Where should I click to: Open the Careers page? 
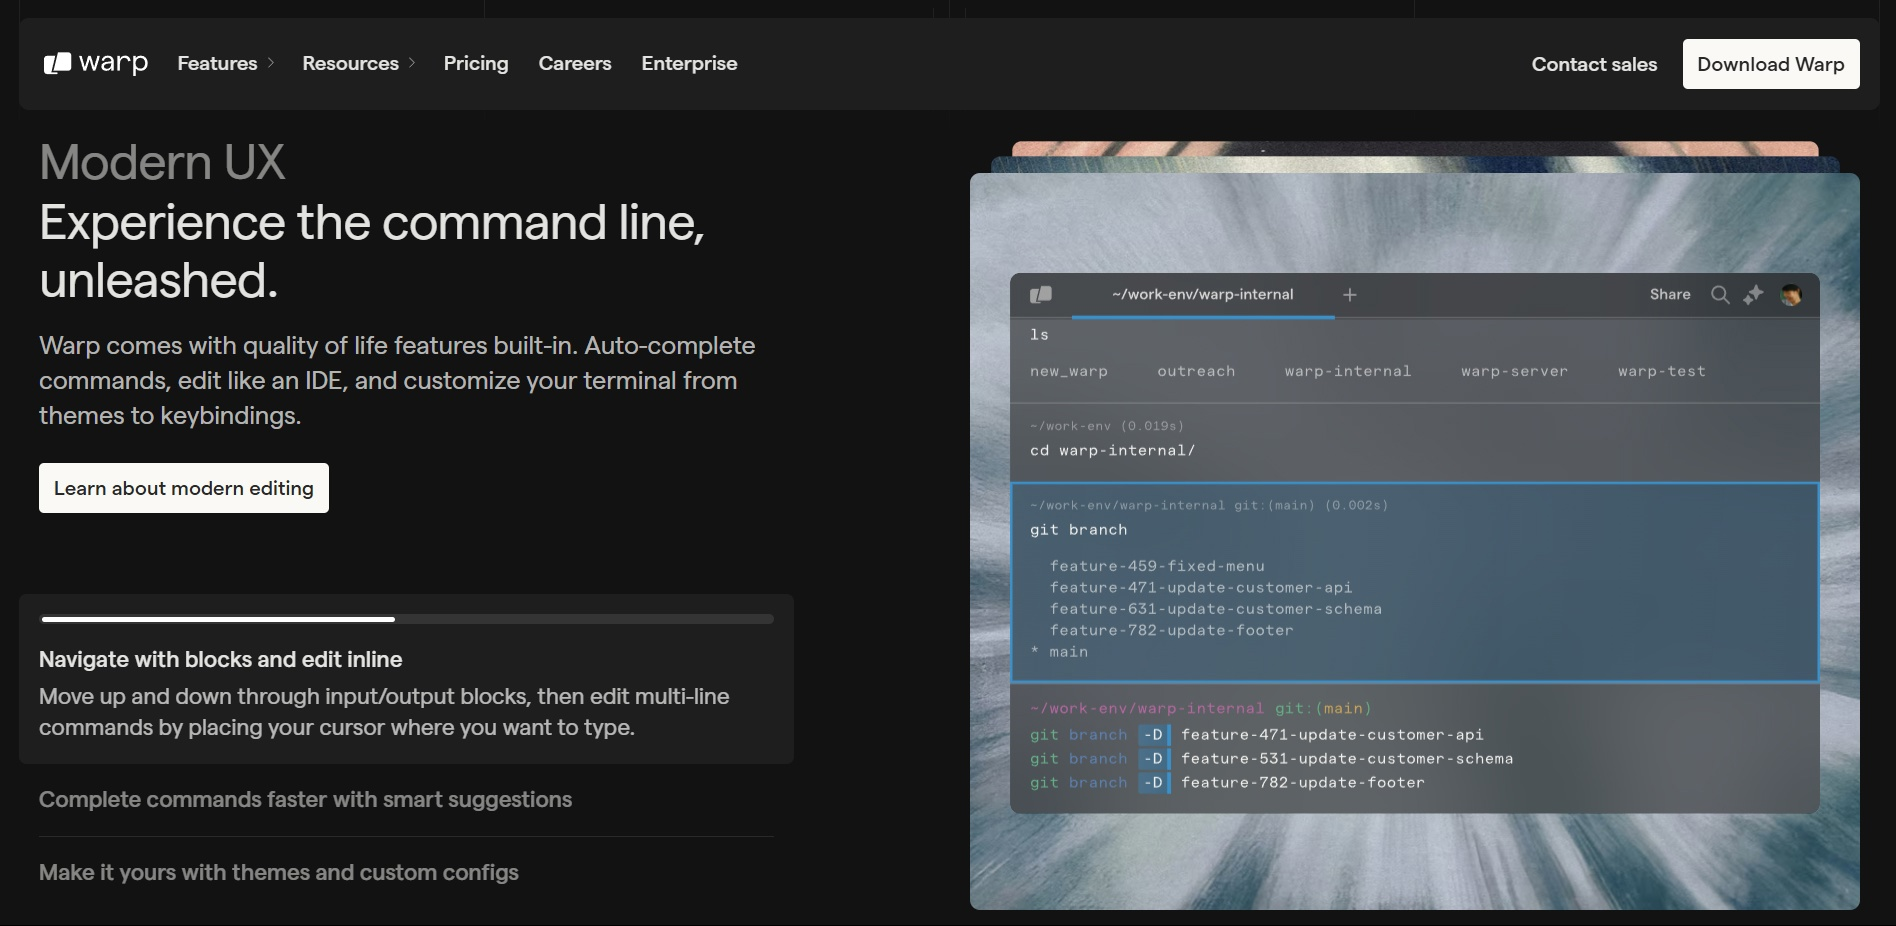click(x=575, y=63)
